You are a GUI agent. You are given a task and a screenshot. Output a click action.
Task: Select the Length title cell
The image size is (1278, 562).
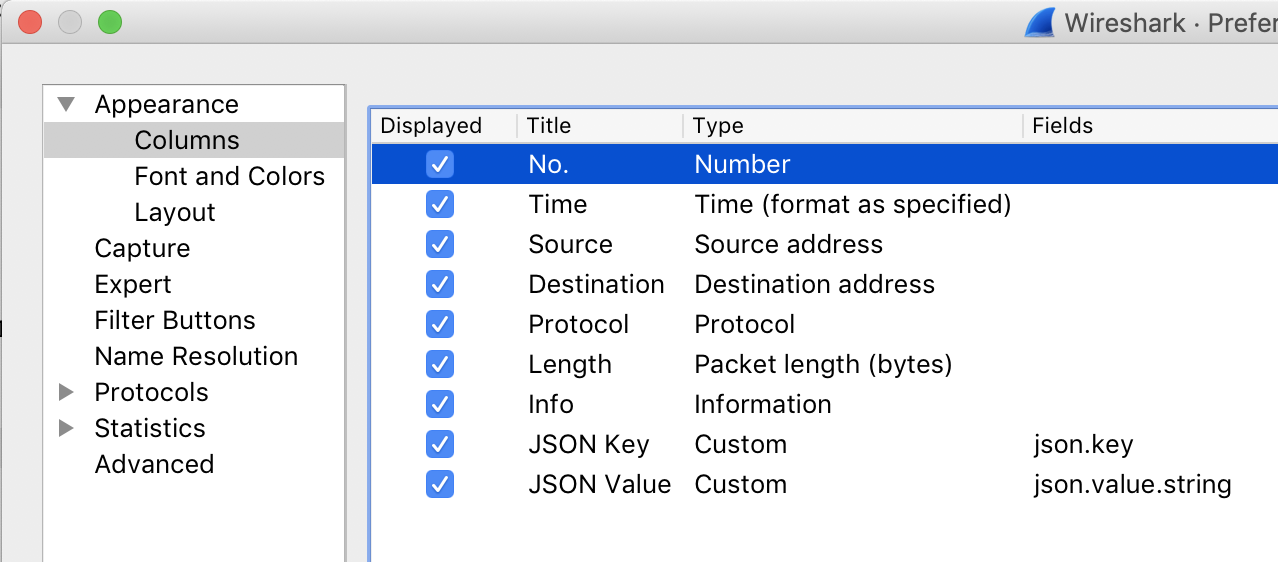coord(570,364)
